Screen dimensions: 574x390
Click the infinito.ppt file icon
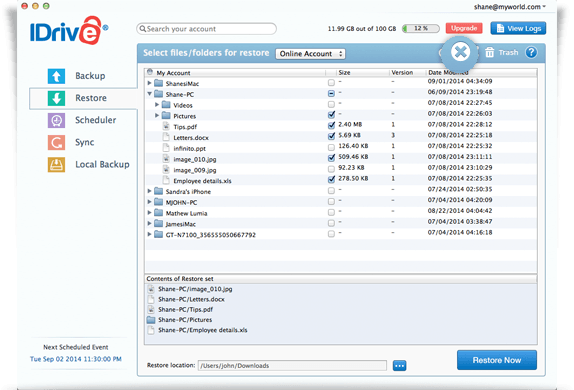click(166, 148)
